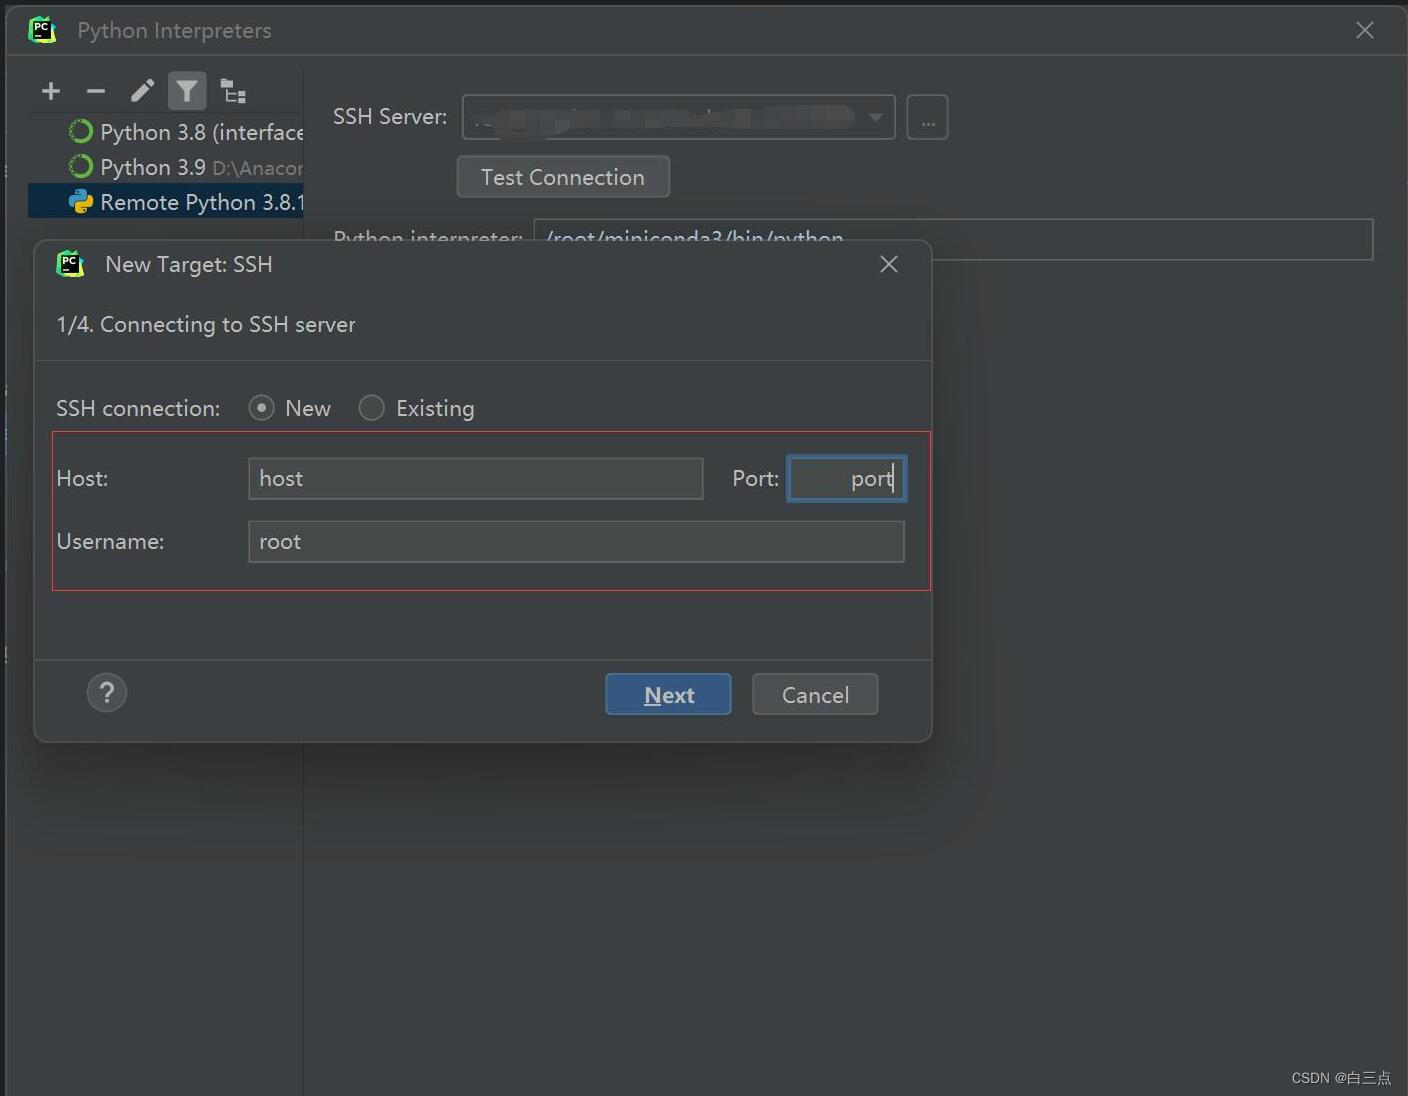This screenshot has width=1408, height=1096.
Task: Click the PyCharm icon in Python Interpreters title
Action: (42, 30)
